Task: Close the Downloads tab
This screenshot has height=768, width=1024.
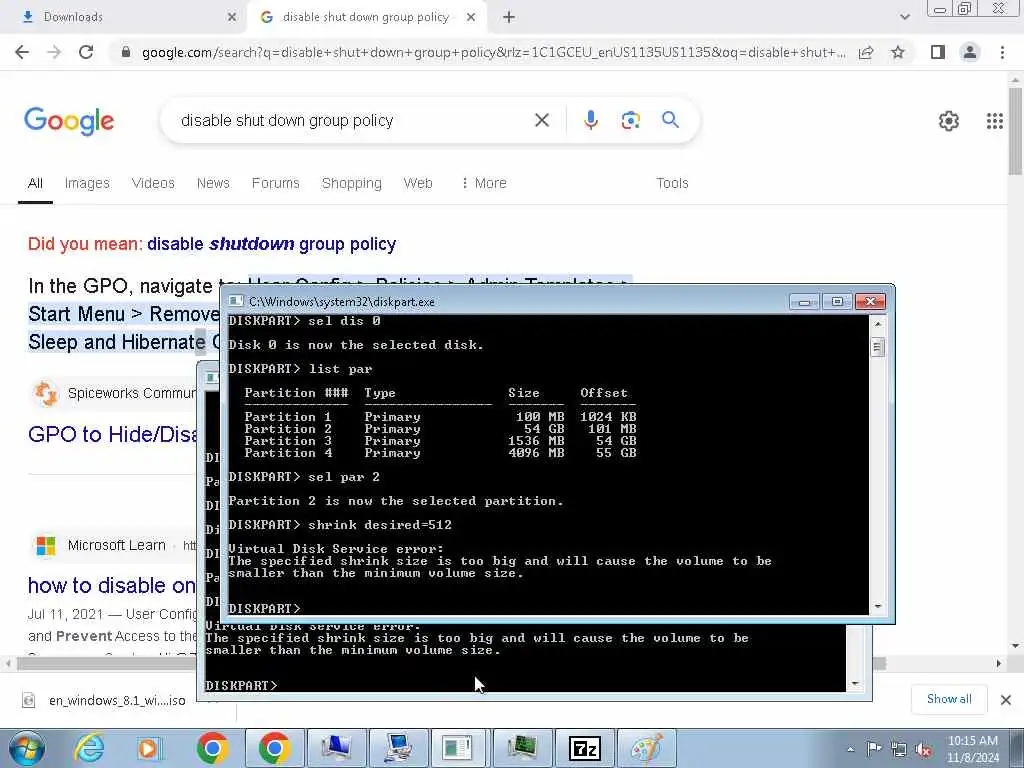Action: (x=232, y=18)
